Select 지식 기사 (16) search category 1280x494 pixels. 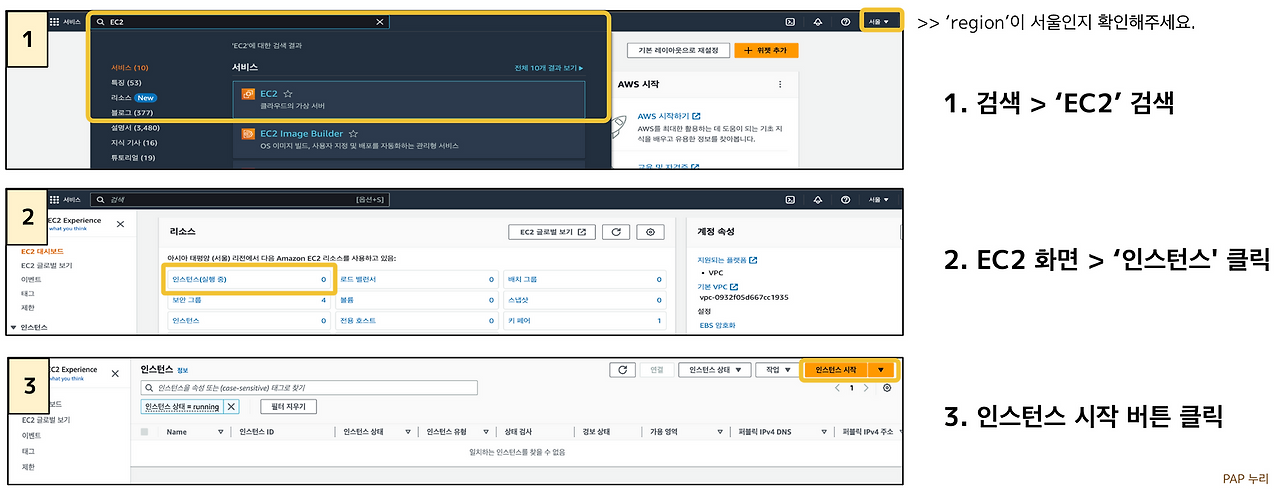[134, 143]
